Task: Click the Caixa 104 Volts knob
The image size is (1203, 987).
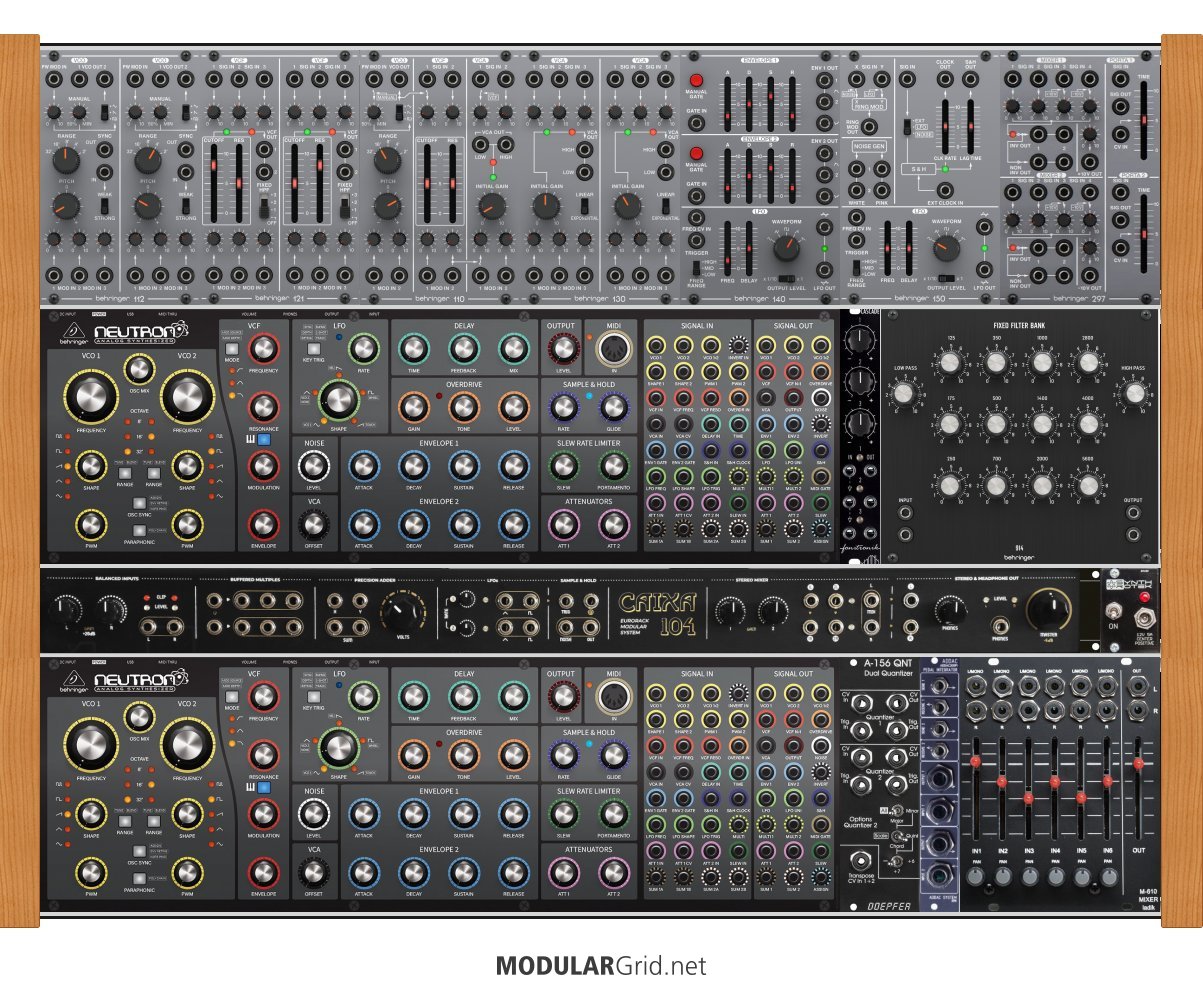Action: tap(402, 610)
